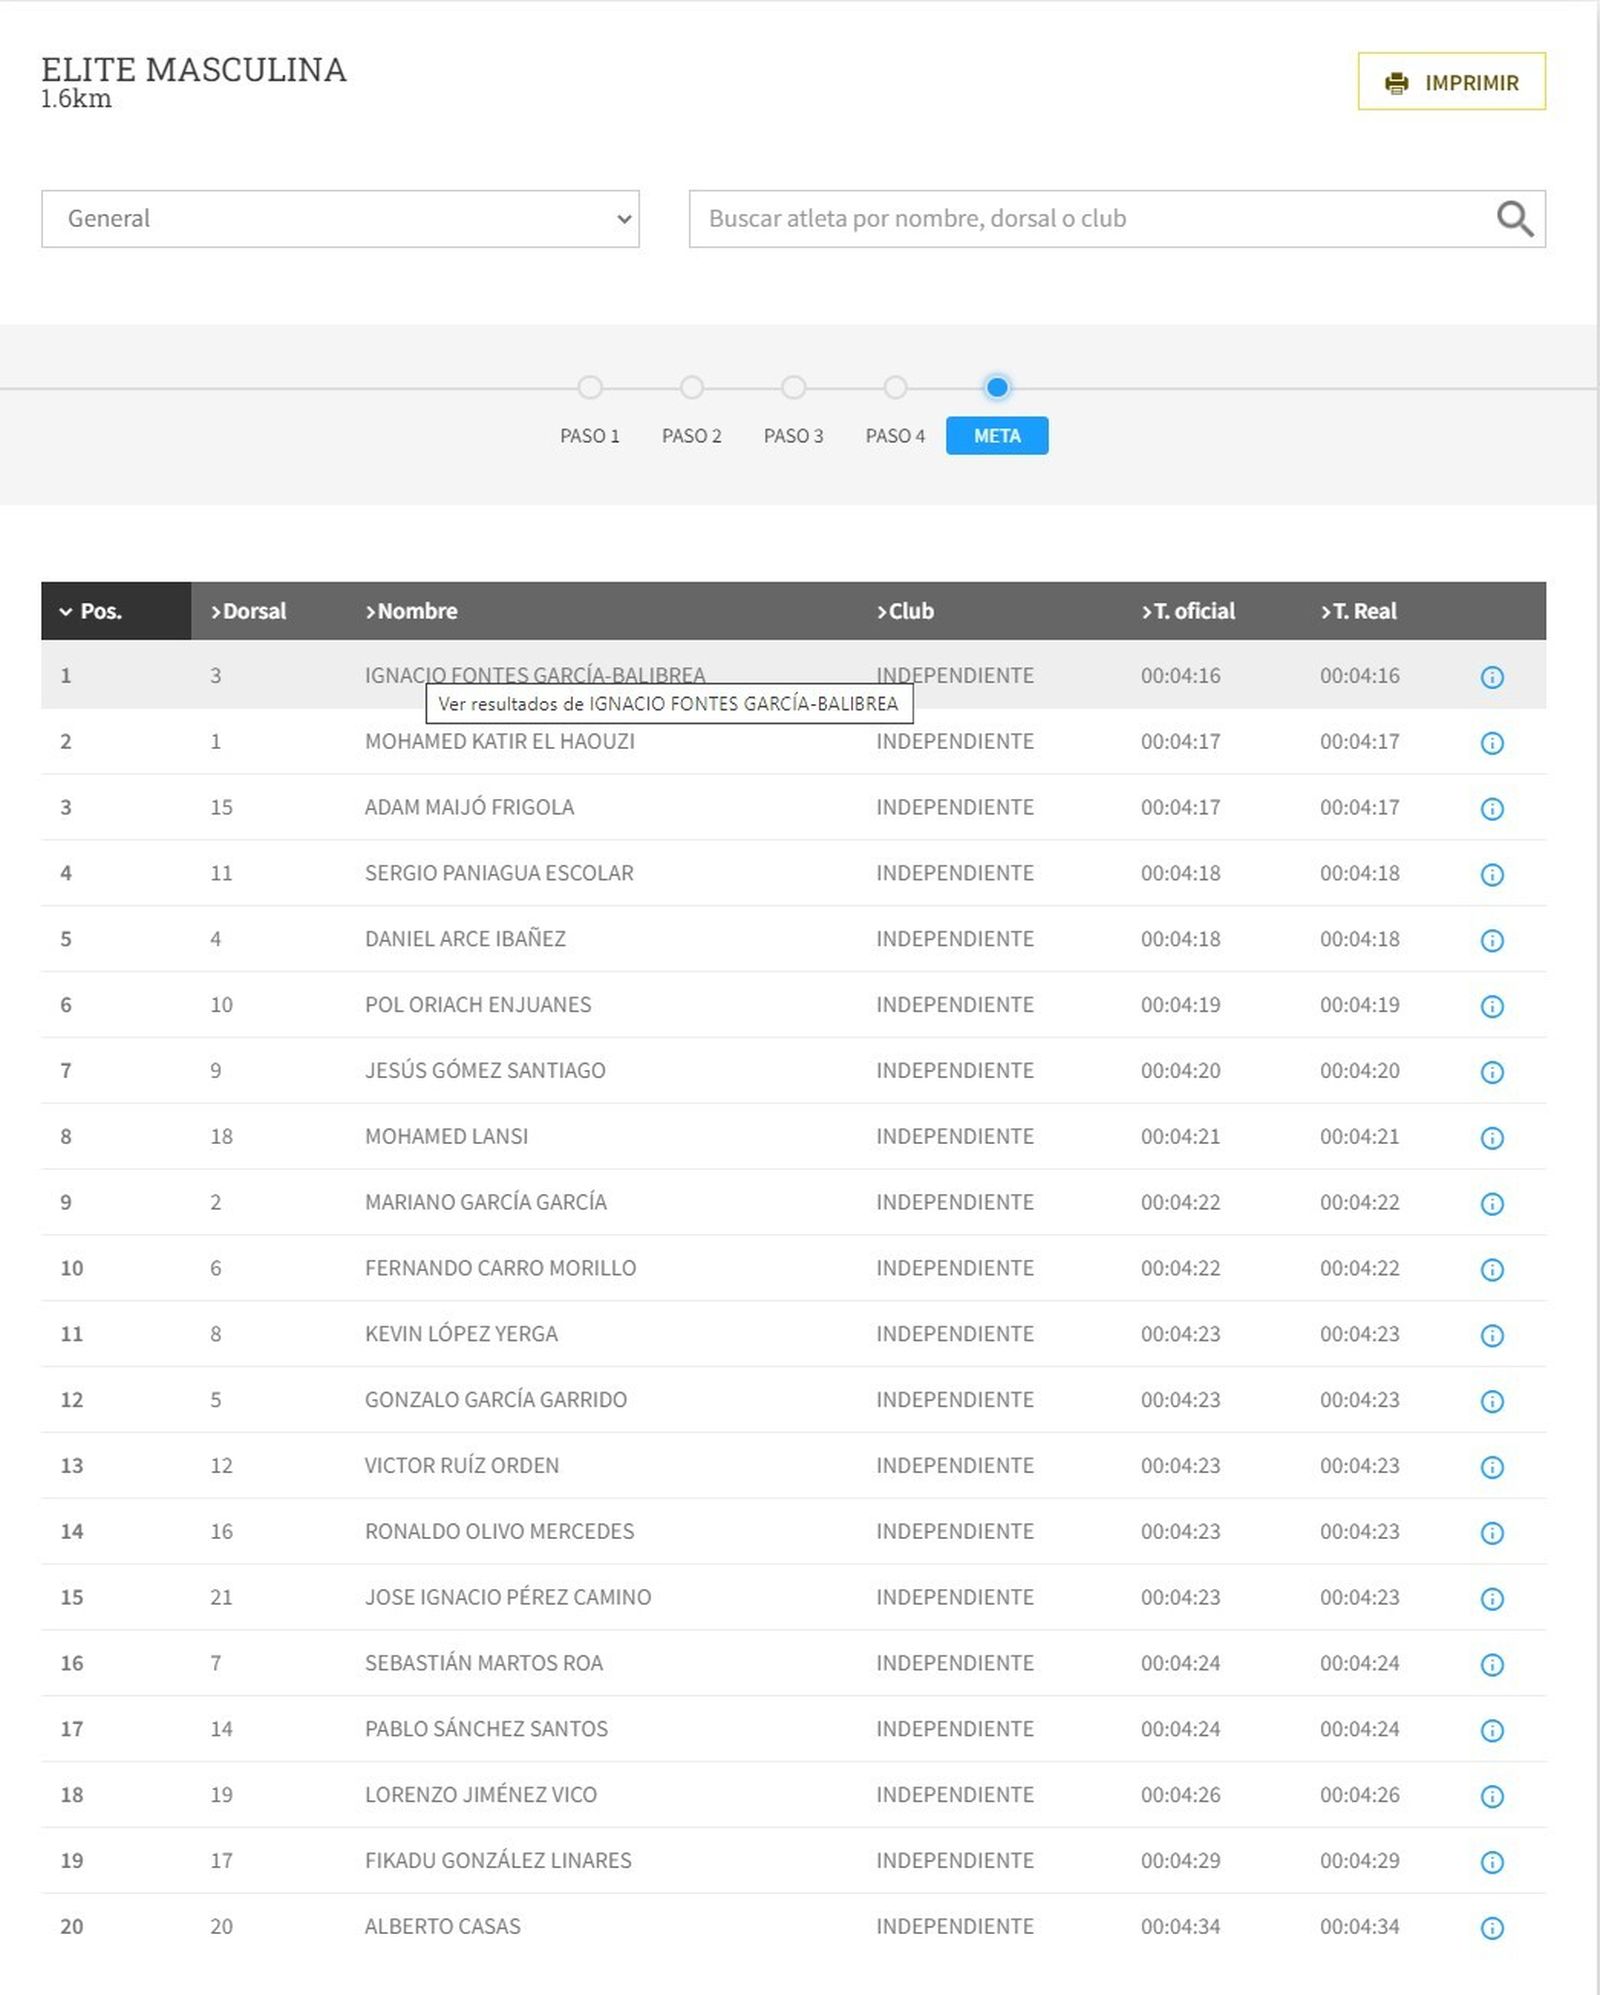Screen dimensions: 1600x1995
Task: Select the META checkpoint circle
Action: (x=997, y=387)
